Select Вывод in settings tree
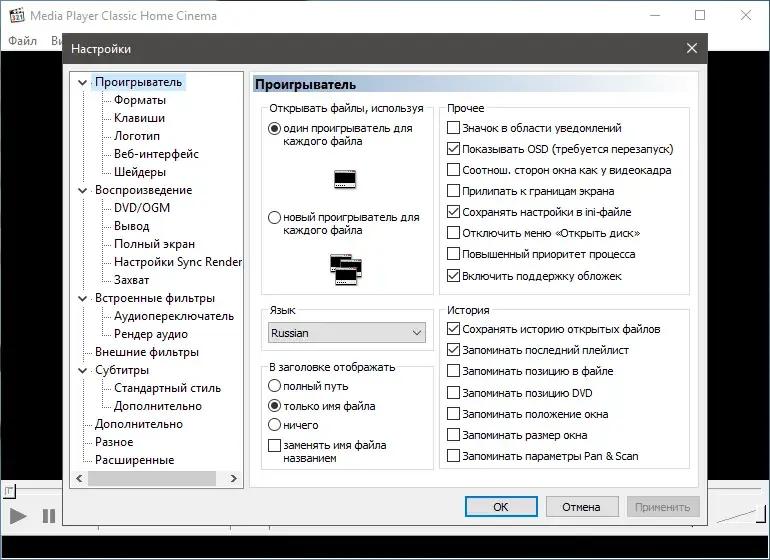Screen dimensions: 770x560 132,226
